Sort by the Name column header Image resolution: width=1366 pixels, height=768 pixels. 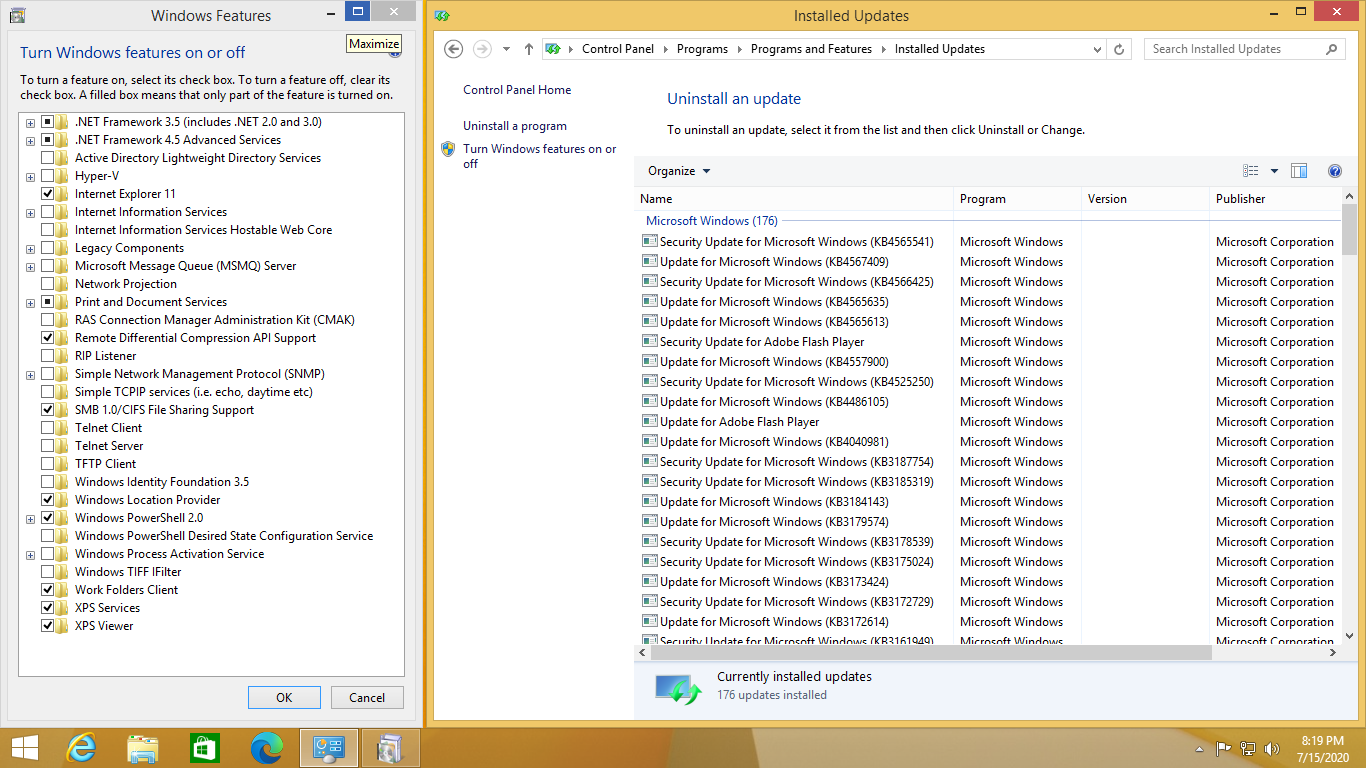pos(794,199)
